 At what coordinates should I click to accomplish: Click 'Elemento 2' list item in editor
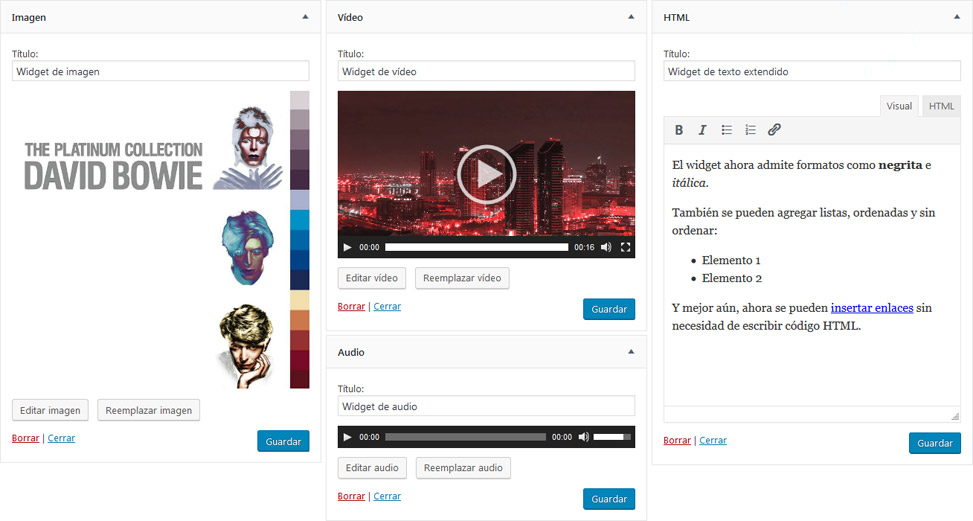click(732, 278)
